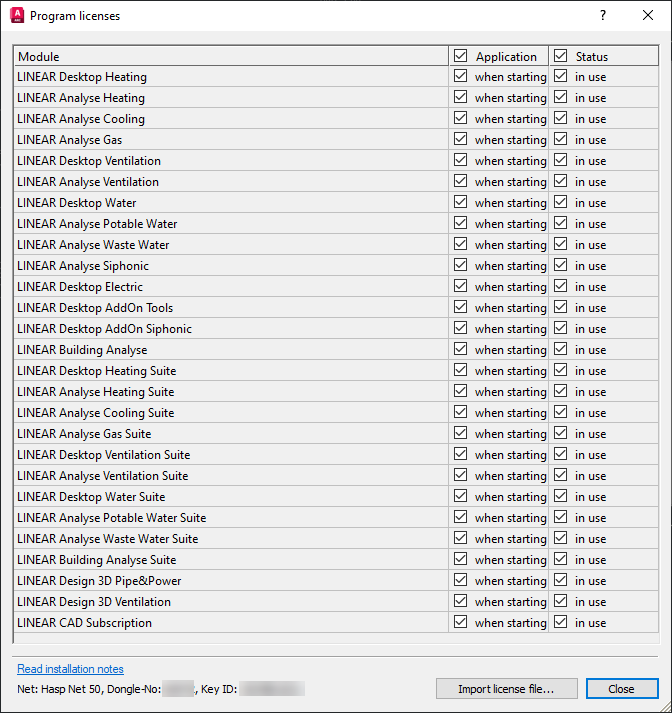
Task: Toggle Status checkbox for LINEAR Desktop Ventilation
Action: click(560, 160)
